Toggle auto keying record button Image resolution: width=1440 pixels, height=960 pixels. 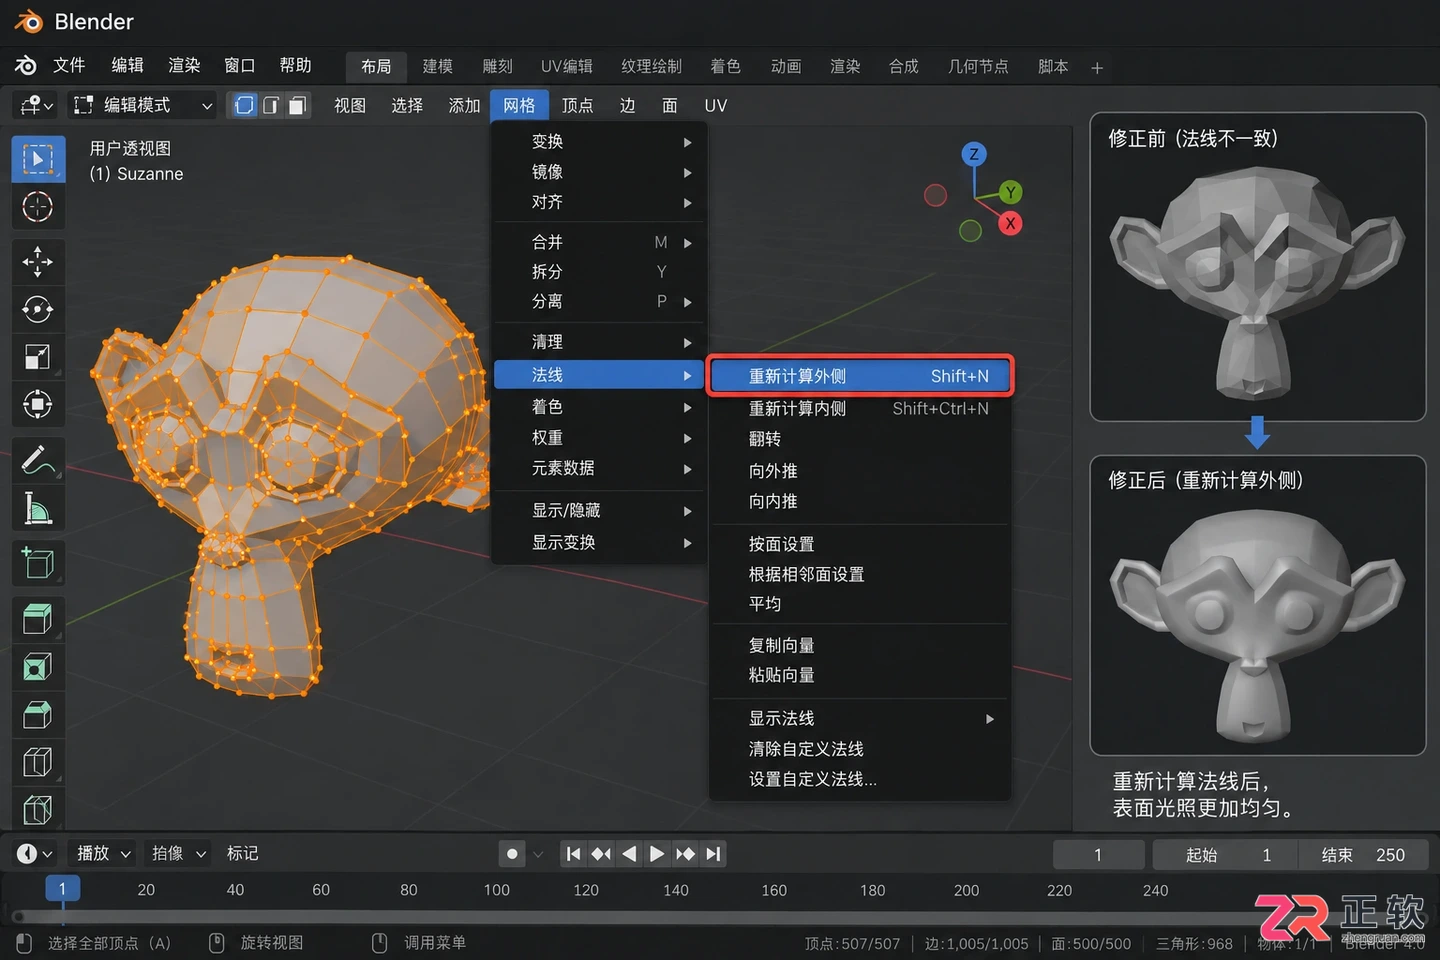tap(512, 854)
